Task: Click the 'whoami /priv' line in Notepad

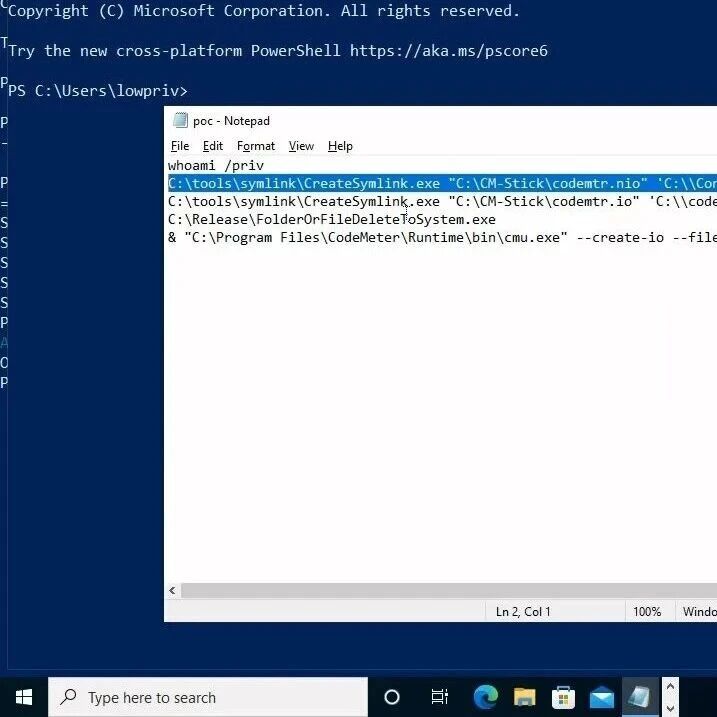Action: click(x=216, y=166)
